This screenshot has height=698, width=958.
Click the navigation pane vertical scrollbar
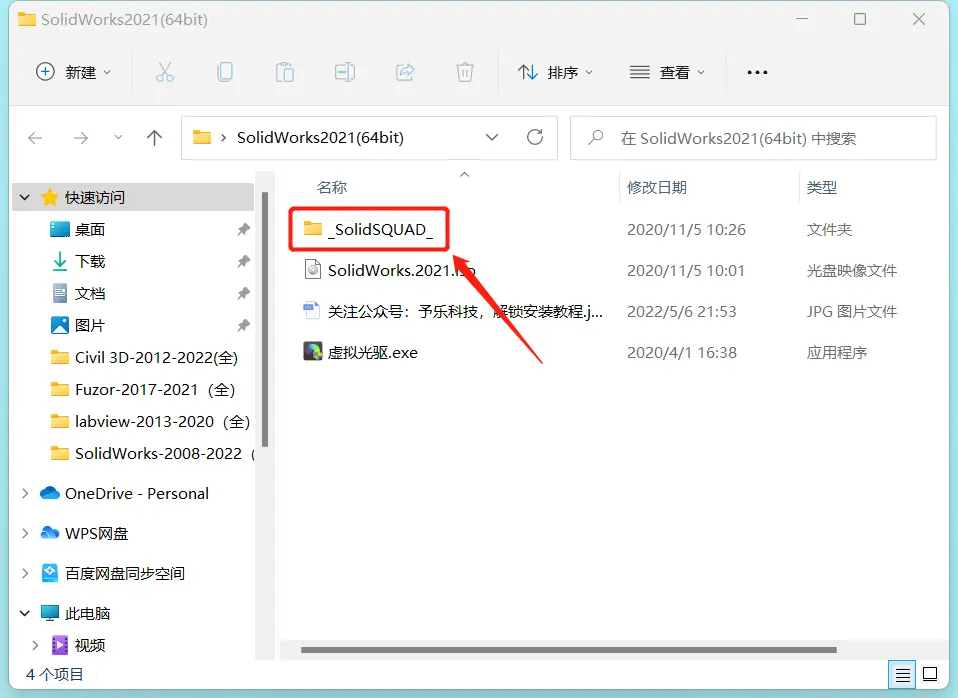point(265,319)
